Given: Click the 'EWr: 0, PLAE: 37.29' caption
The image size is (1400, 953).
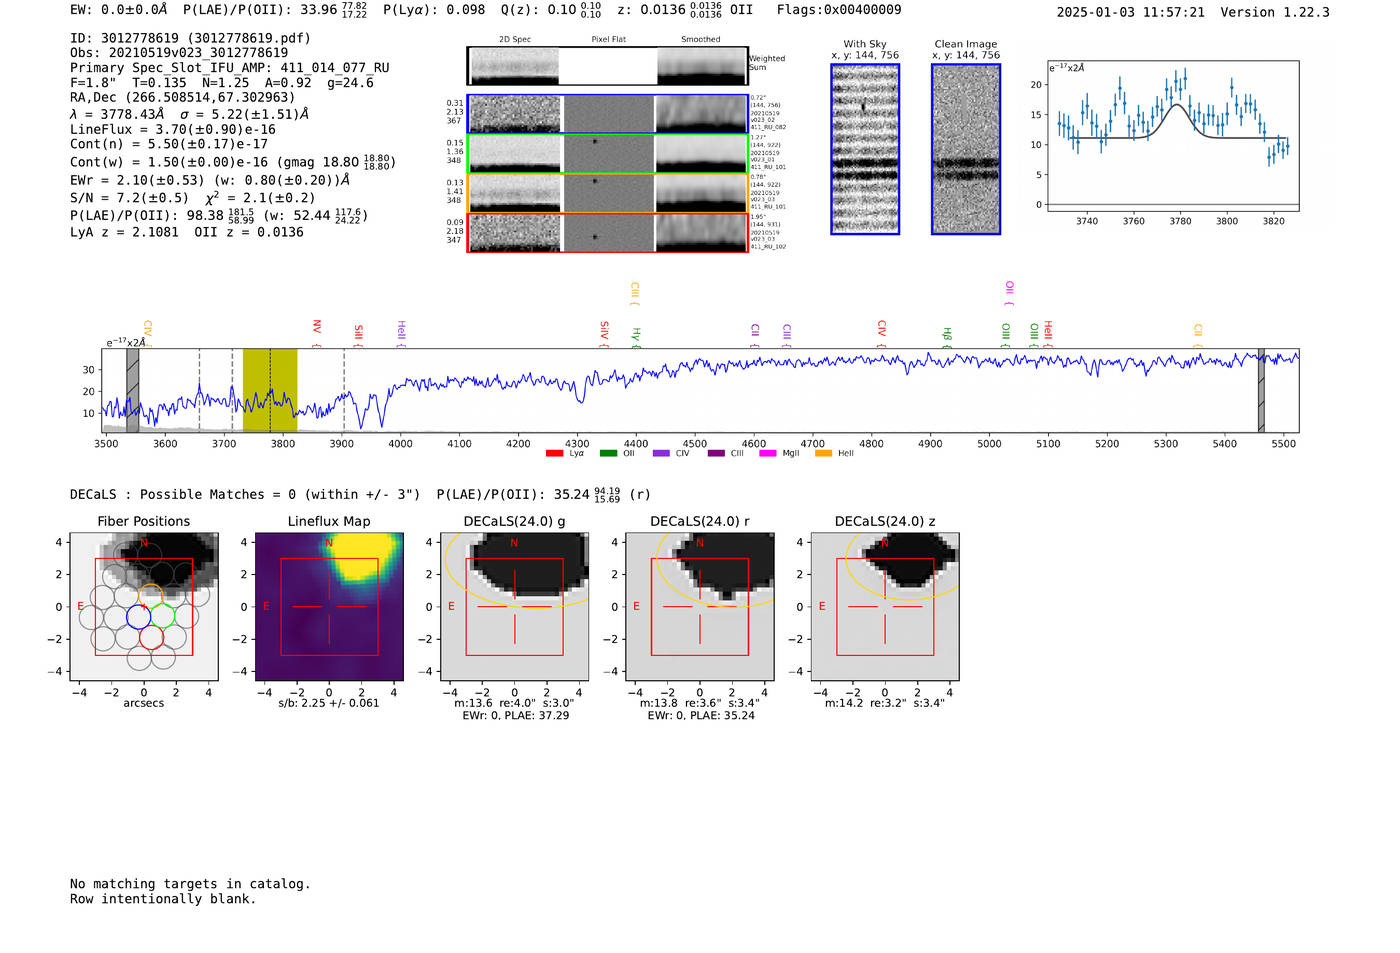Looking at the screenshot, I should [x=516, y=716].
